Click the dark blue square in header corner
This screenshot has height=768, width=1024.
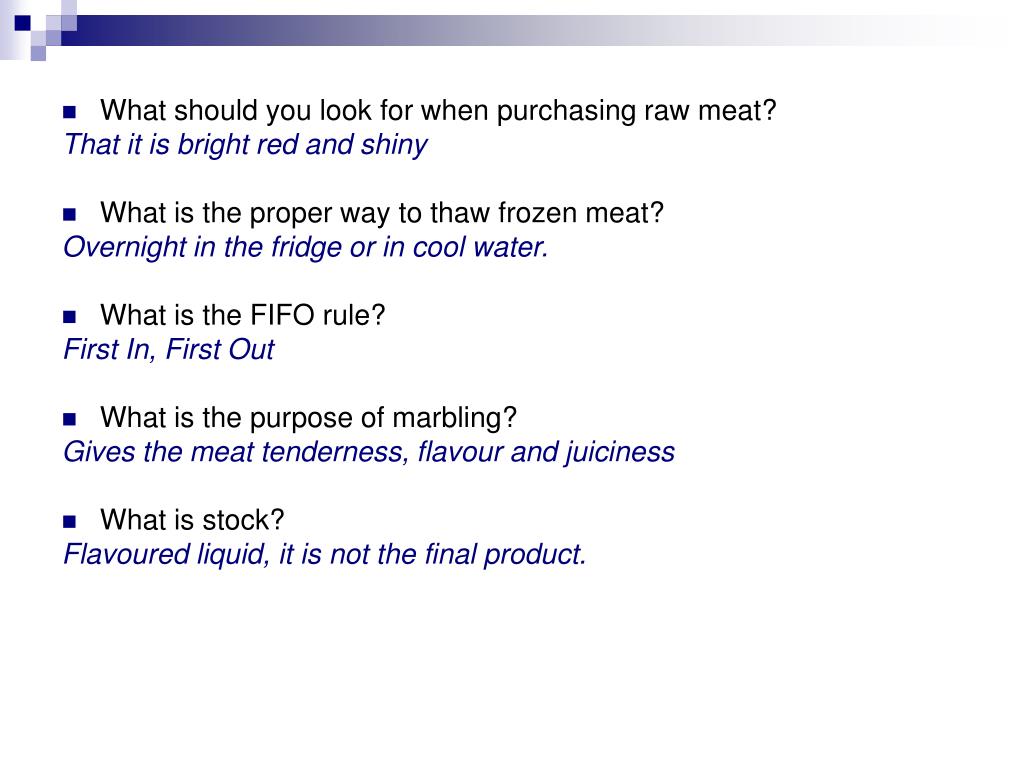(x=23, y=23)
